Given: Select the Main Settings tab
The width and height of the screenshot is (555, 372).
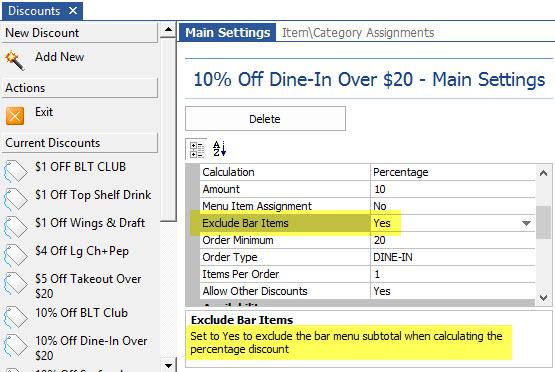Looking at the screenshot, I should (227, 33).
